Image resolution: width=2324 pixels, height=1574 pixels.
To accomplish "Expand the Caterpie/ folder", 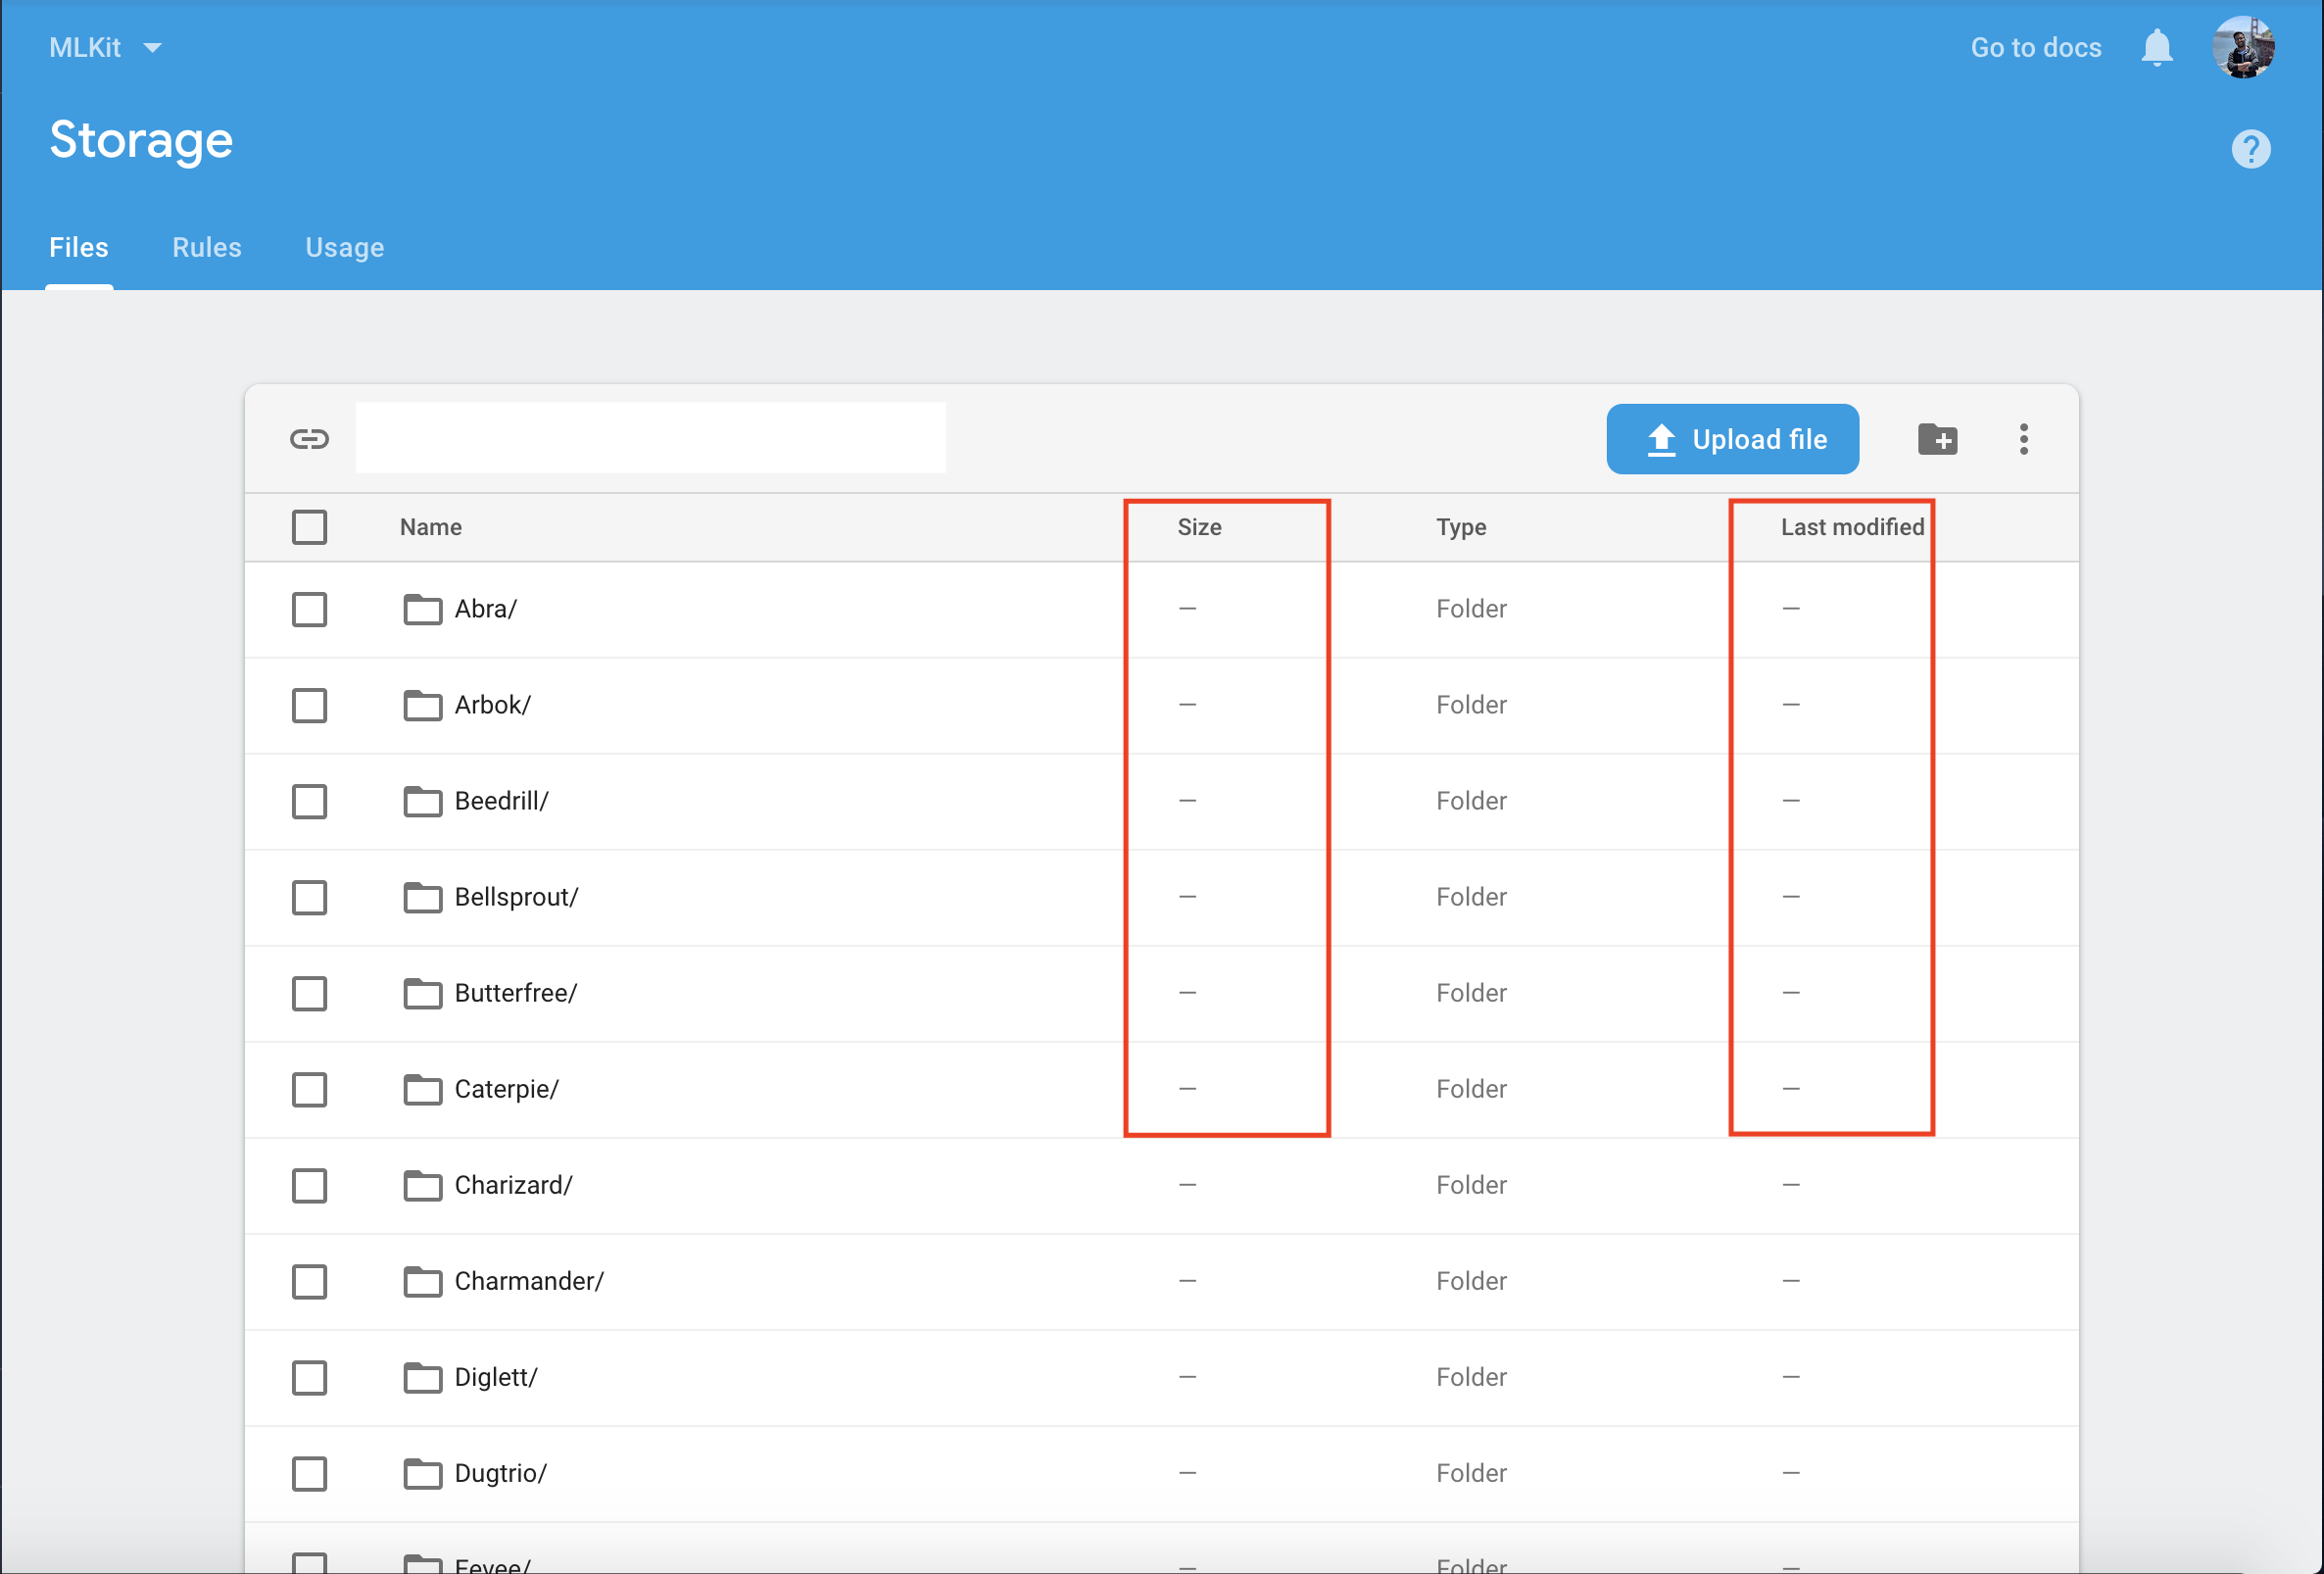I will (x=506, y=1089).
